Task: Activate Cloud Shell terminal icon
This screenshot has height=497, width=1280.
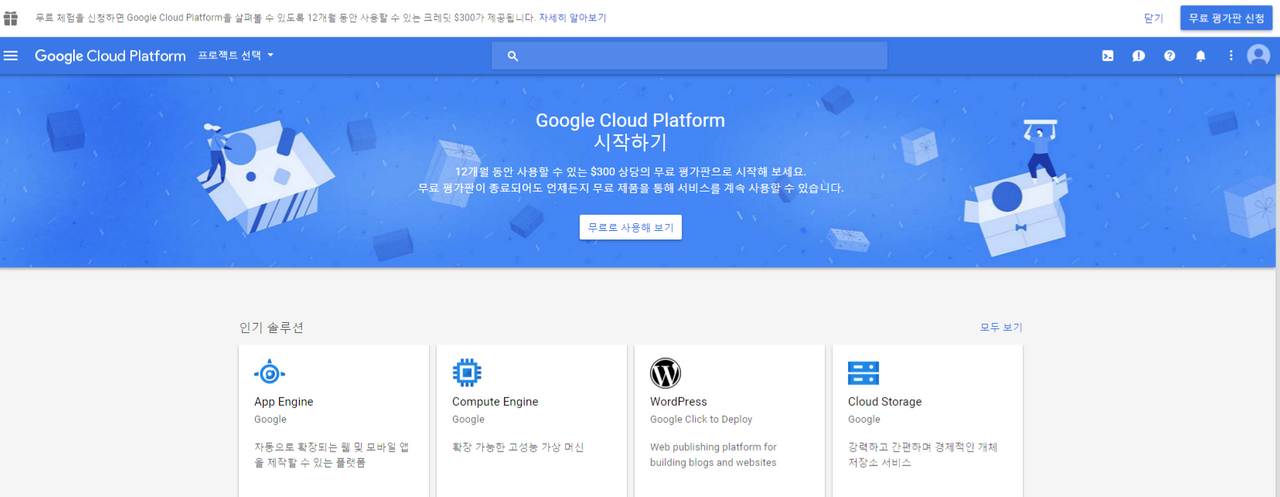Action: 1108,56
